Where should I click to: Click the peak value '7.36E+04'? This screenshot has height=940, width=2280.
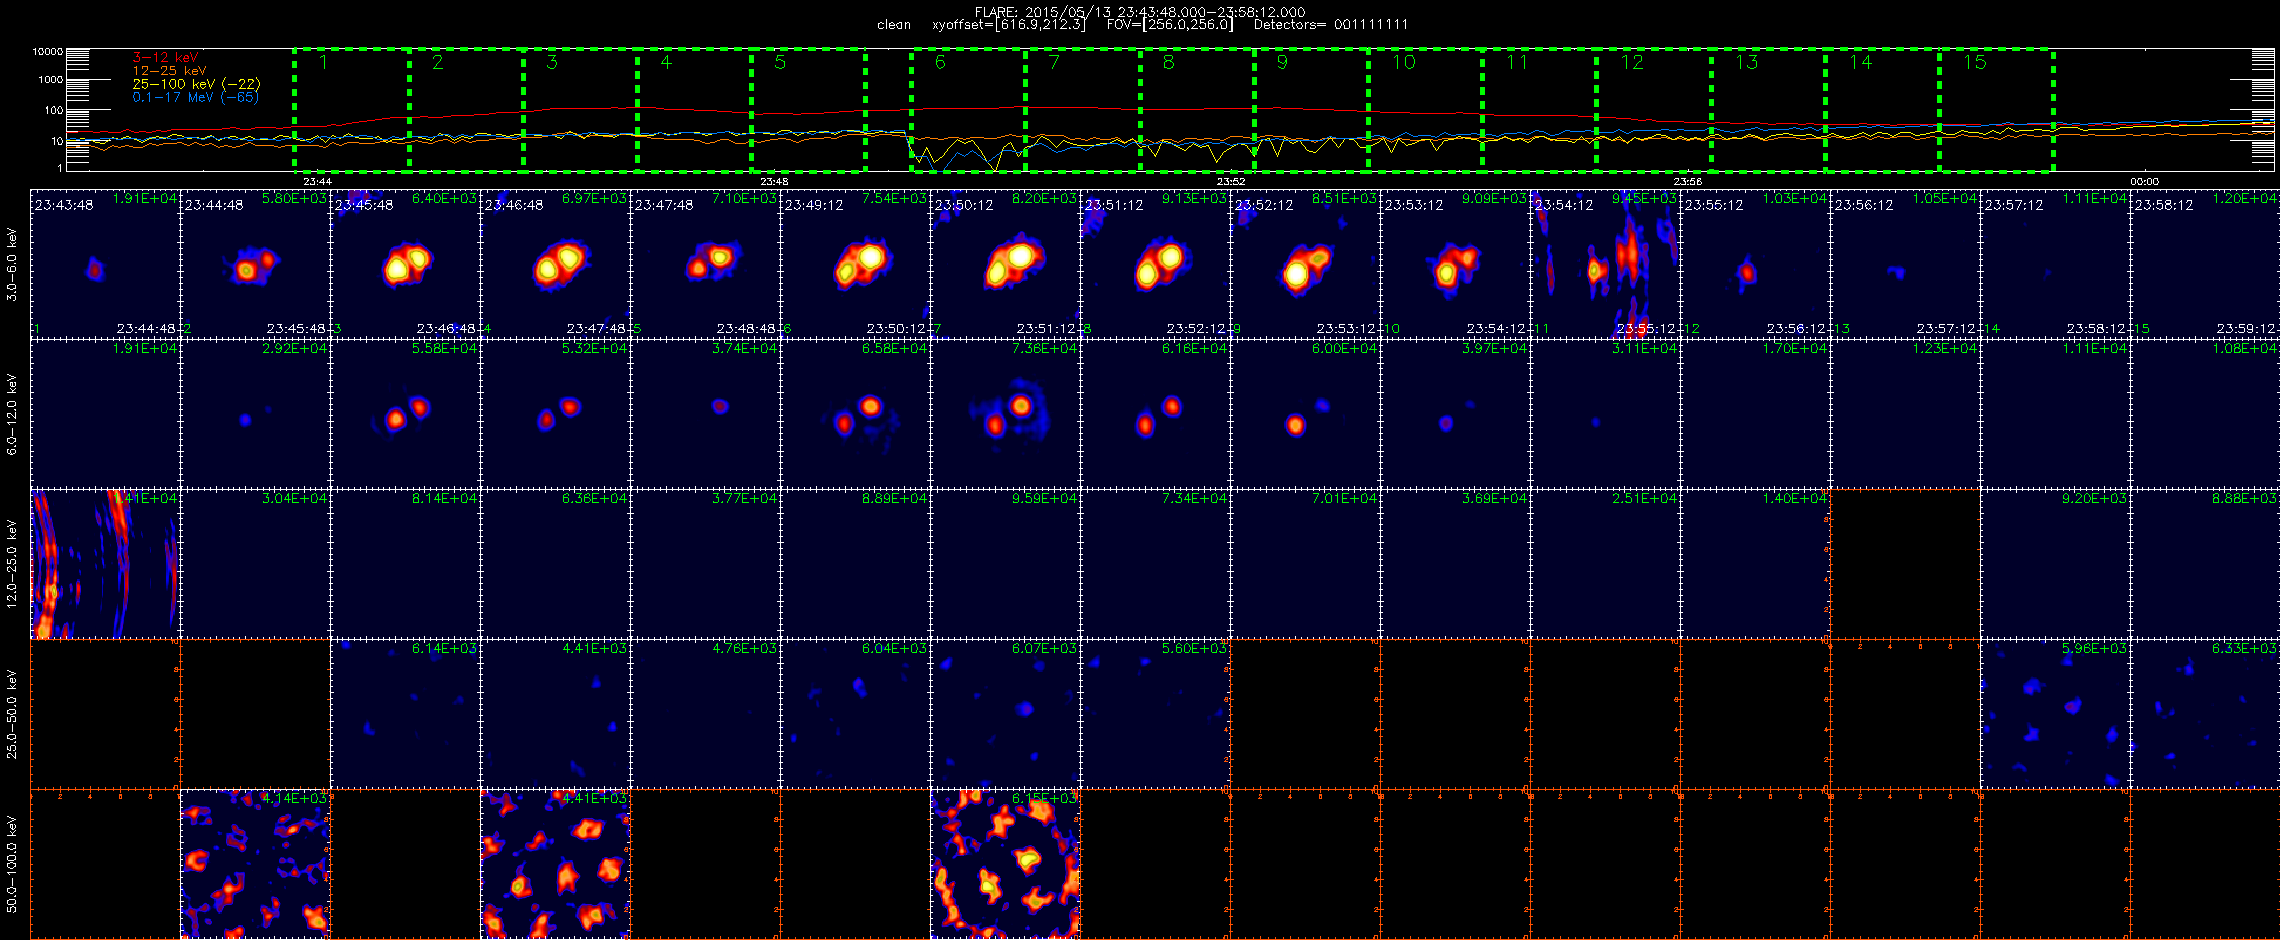click(x=1044, y=349)
